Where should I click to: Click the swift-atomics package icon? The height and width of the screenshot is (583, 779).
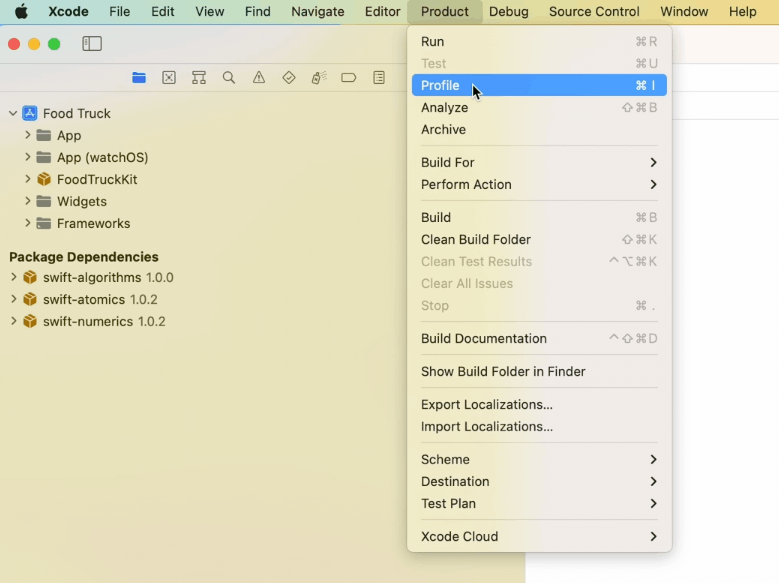pyautogui.click(x=30, y=299)
